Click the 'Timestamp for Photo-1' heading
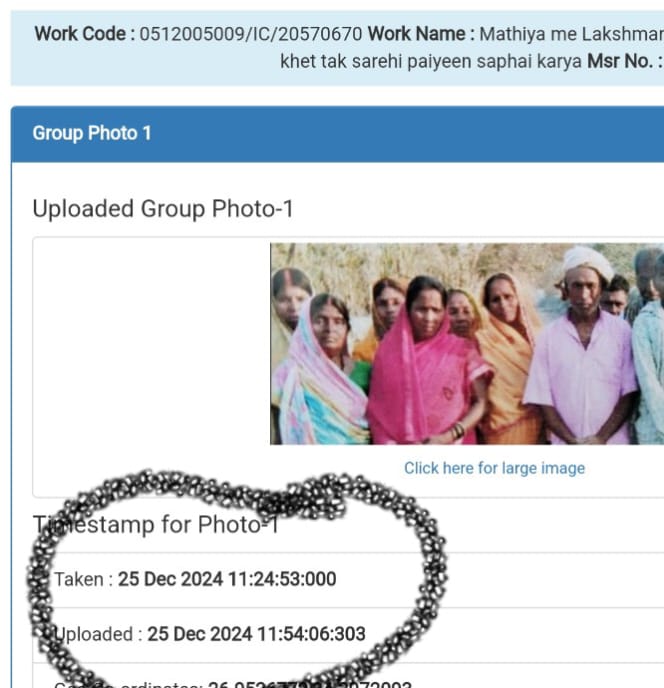Viewport: 664px width, 688px height. click(156, 524)
